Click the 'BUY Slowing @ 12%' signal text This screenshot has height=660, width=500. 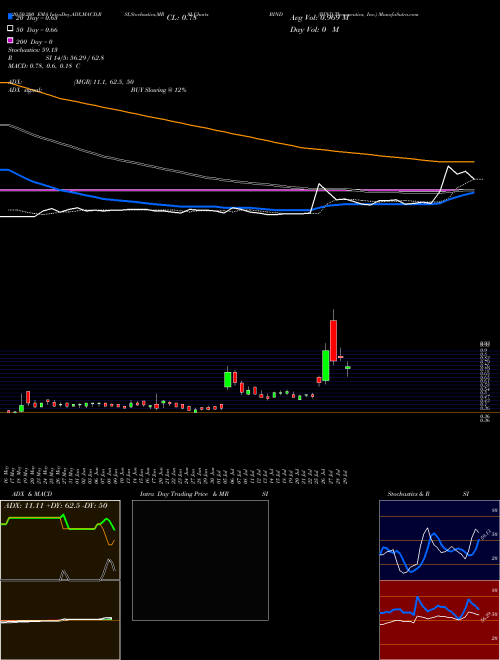click(158, 90)
